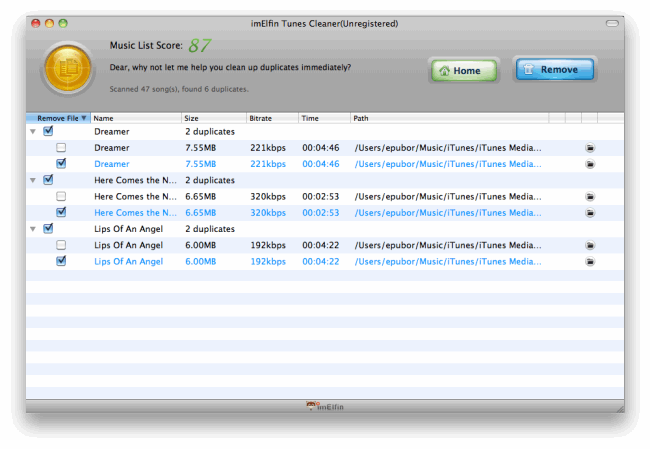Click the blue 7.55MB size value
Image resolution: width=650 pixels, height=449 pixels.
point(201,164)
